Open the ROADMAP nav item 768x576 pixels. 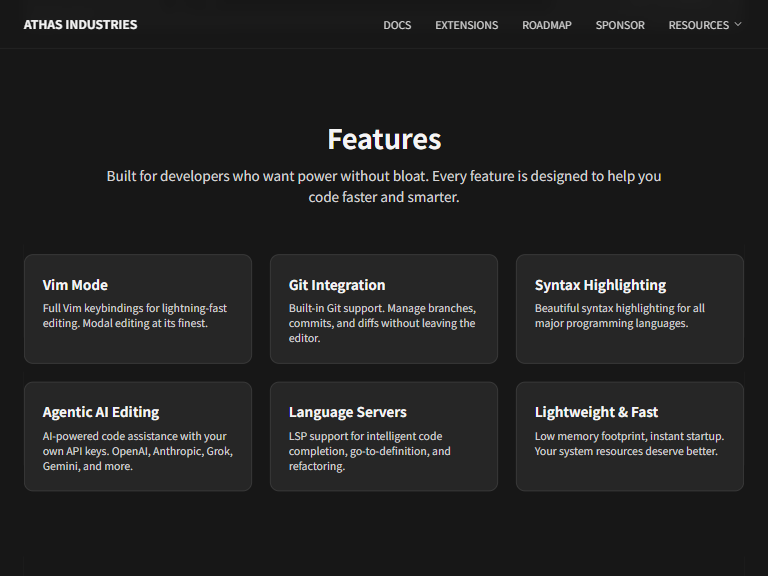[x=547, y=25]
